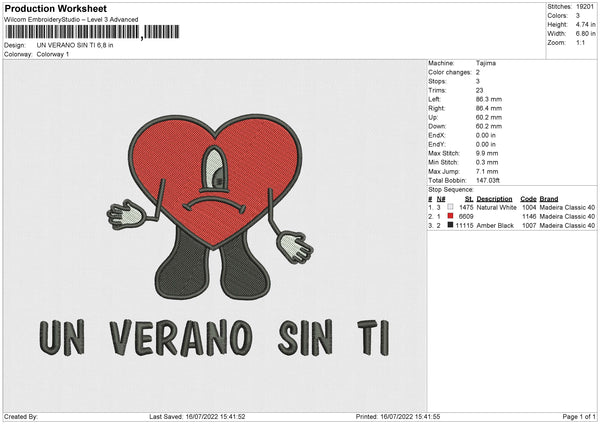
Task: Click the Height value '4.74 in'
Action: pos(585,24)
